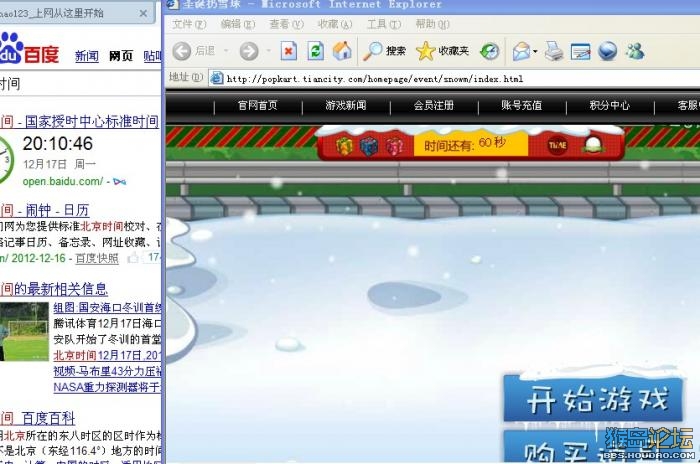Stop page loading with red X icon
Screen dimensions: 700x464
(x=288, y=51)
